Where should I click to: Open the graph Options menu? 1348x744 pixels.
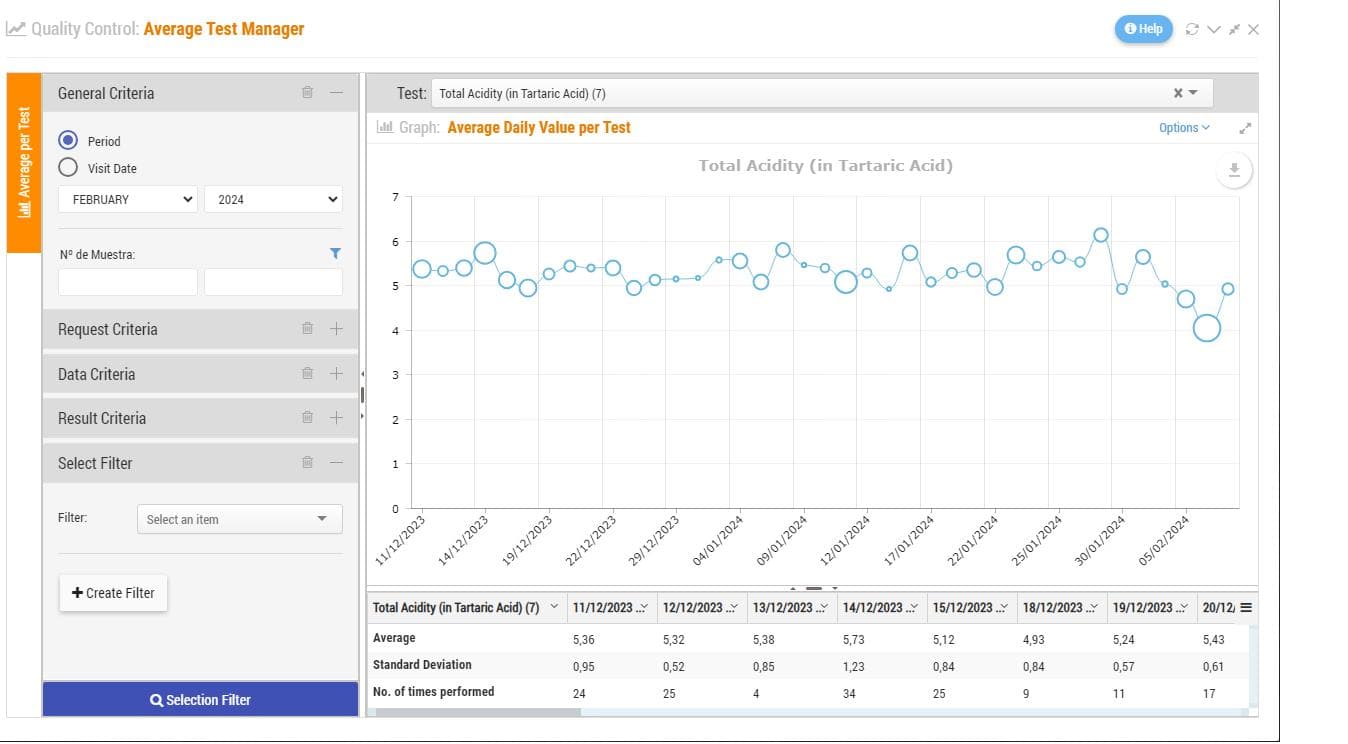pyautogui.click(x=1184, y=127)
